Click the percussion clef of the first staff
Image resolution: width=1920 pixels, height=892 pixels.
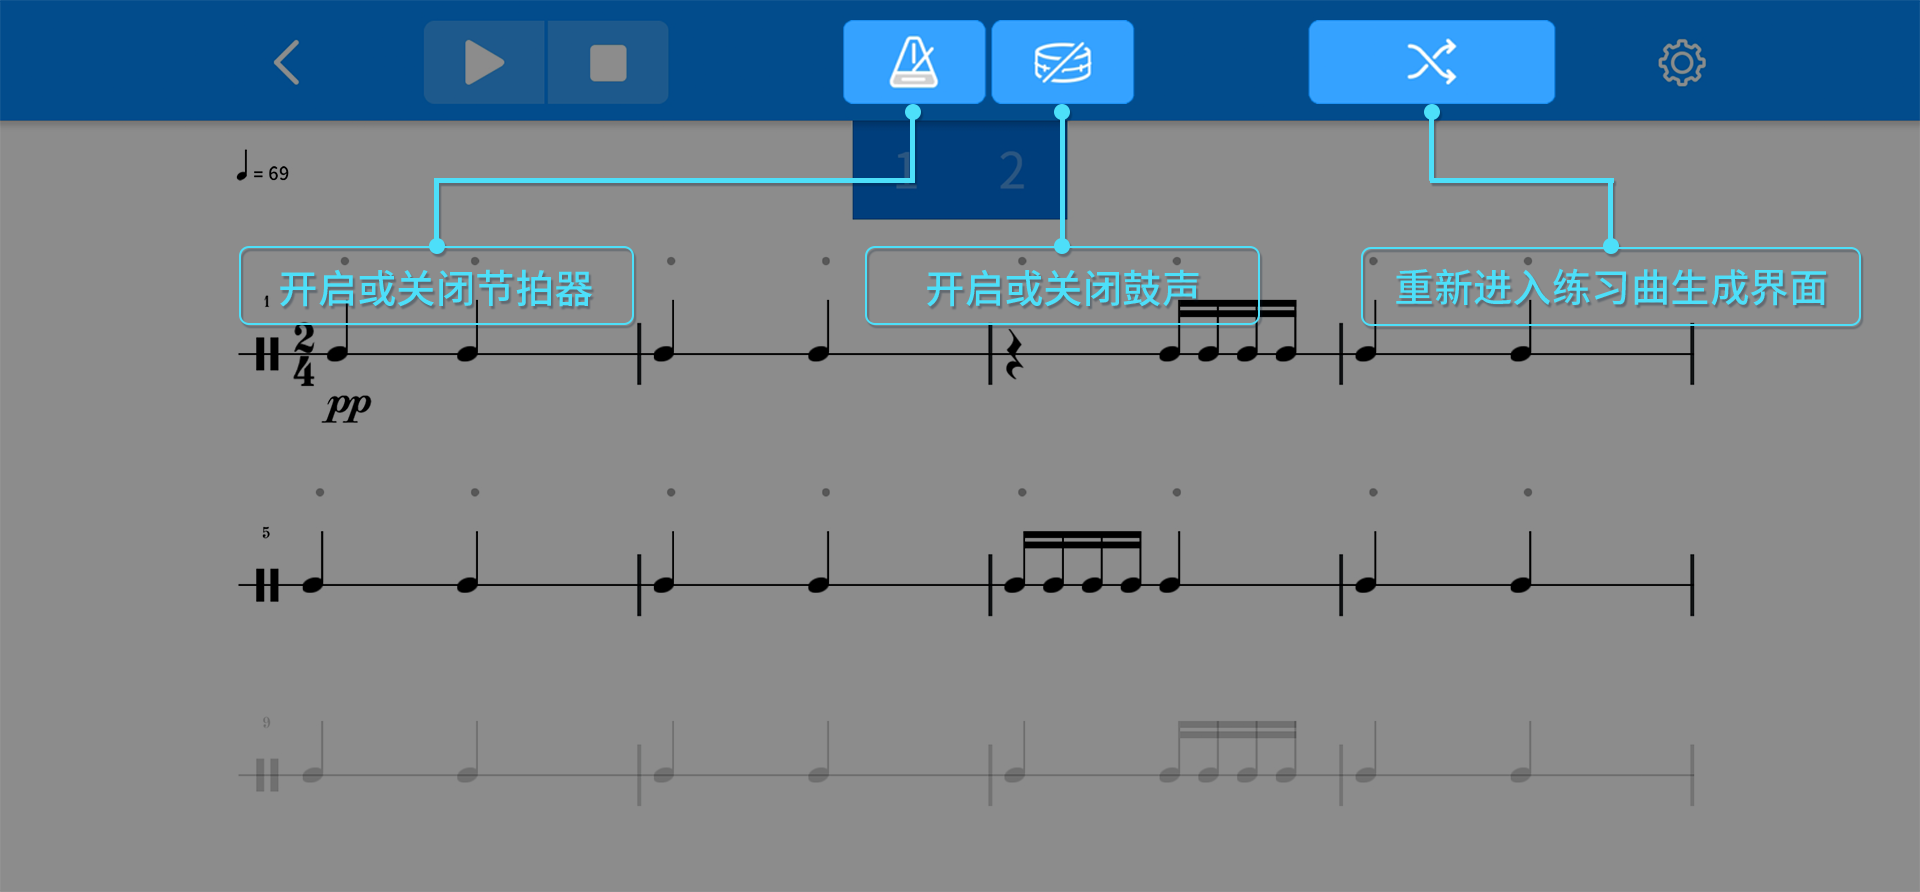[x=266, y=354]
